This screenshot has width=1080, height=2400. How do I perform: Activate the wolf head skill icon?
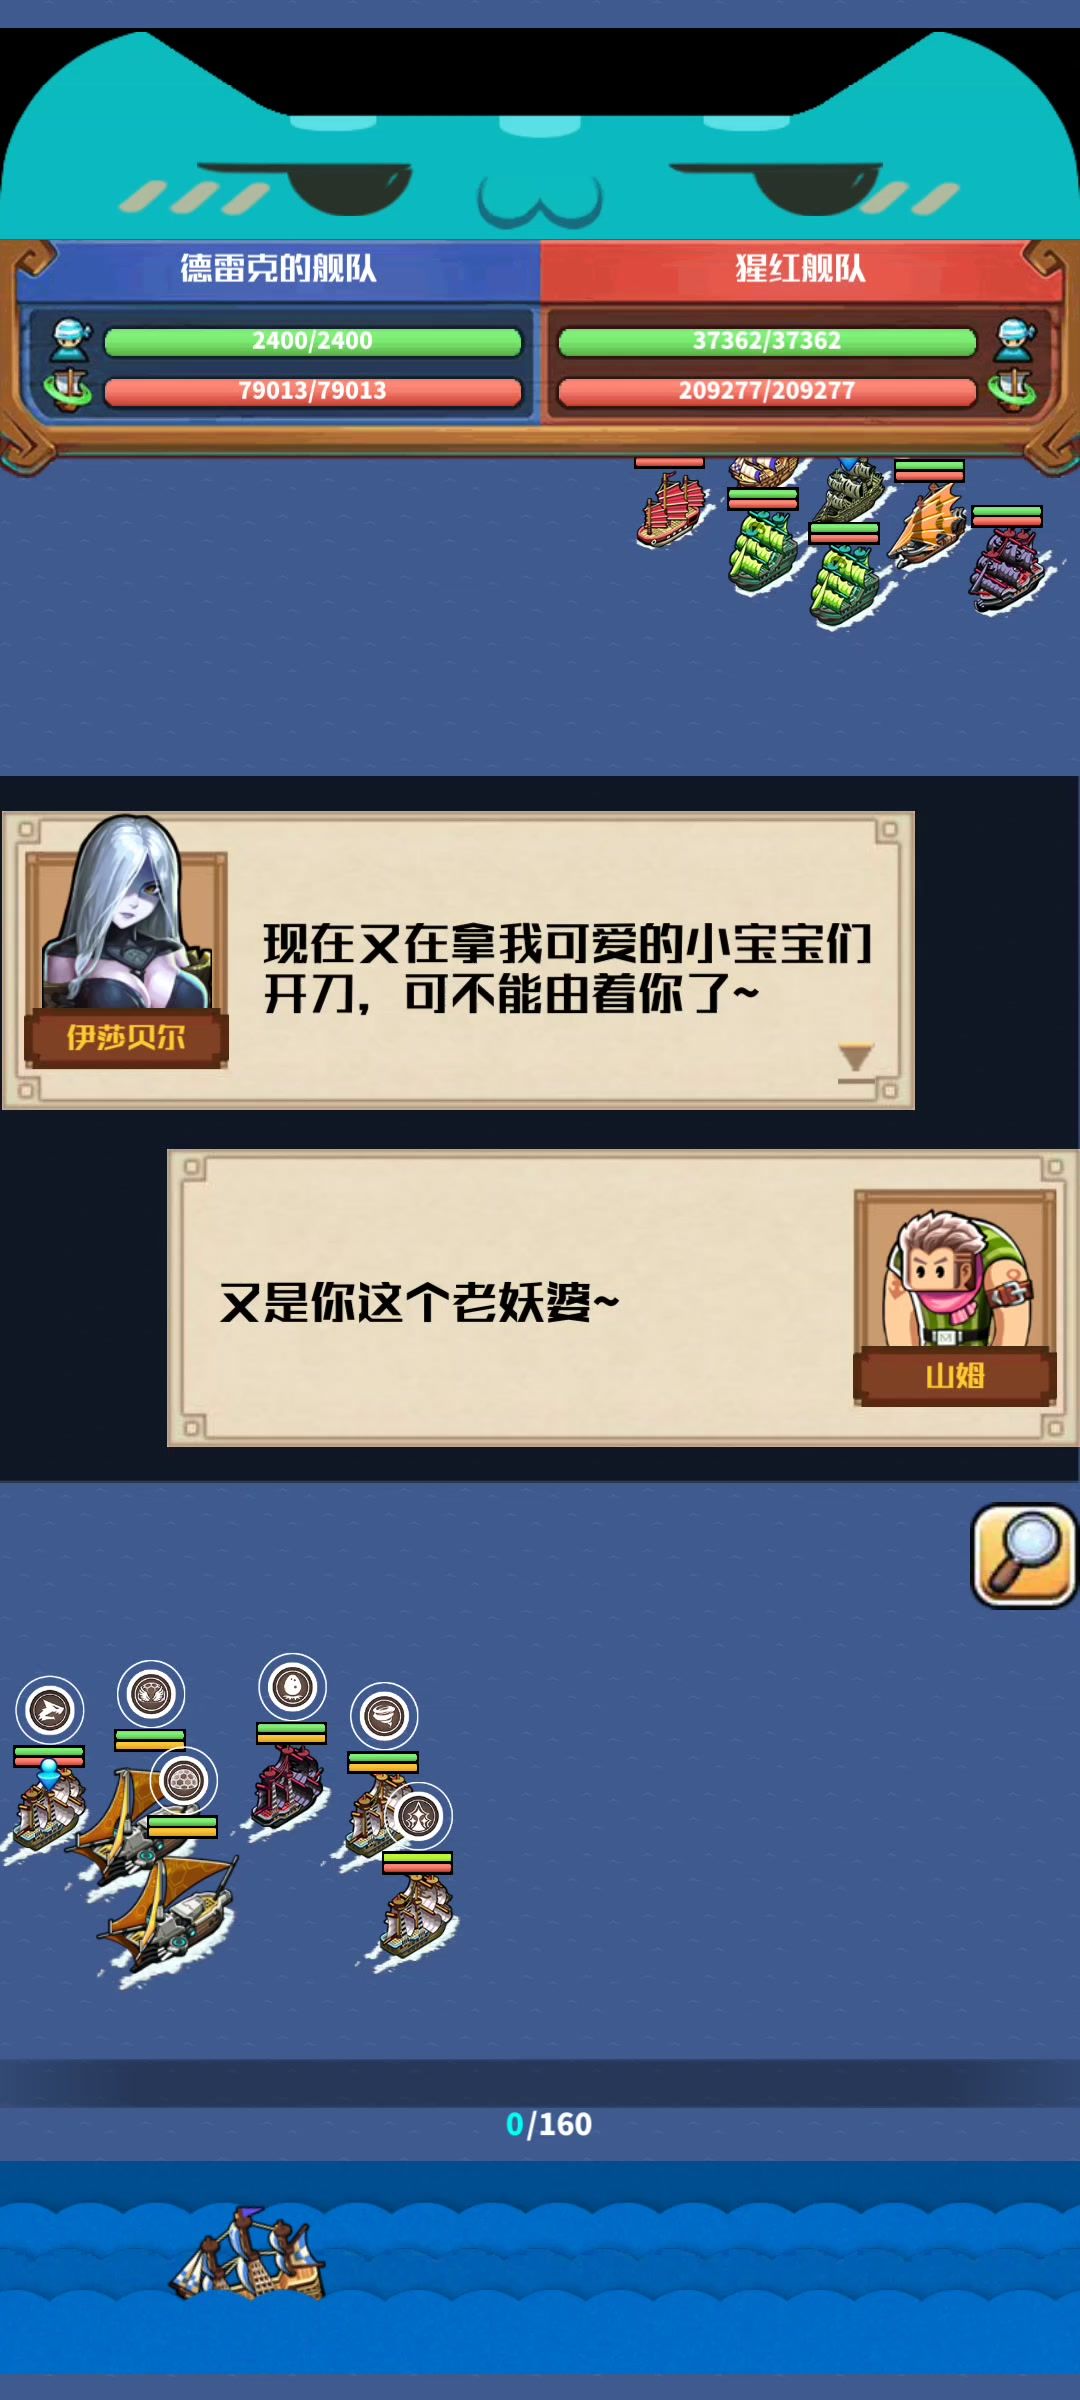(x=50, y=1710)
